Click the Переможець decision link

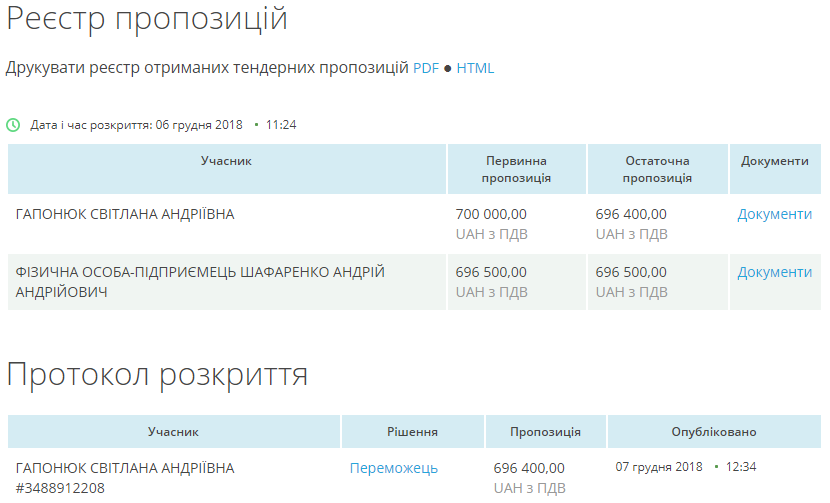pyautogui.click(x=393, y=468)
